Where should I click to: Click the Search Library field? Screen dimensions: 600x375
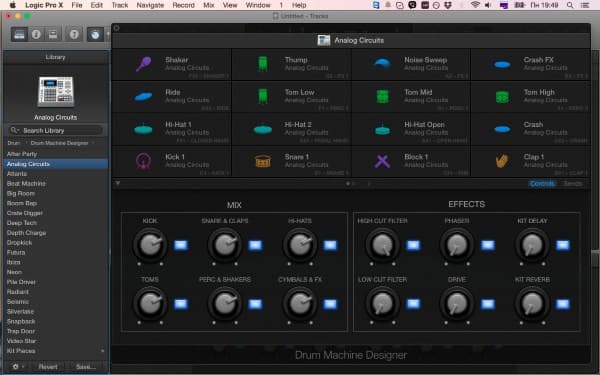click(x=56, y=130)
